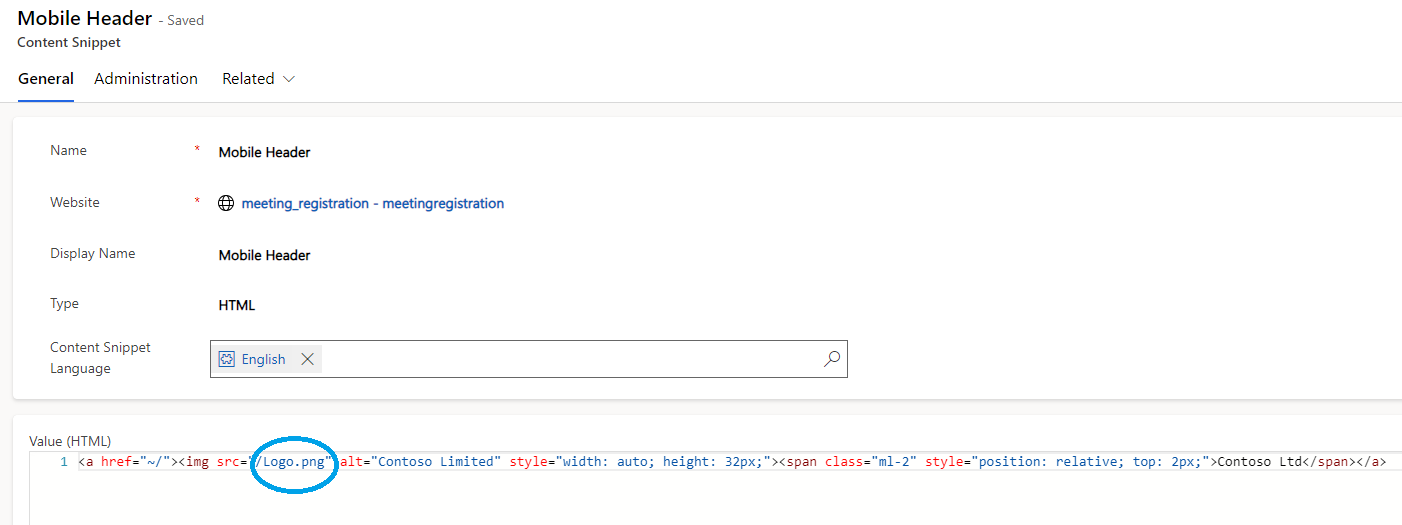Click the language icon in English tag
Image resolution: width=1402 pixels, height=525 pixels.
point(227,359)
